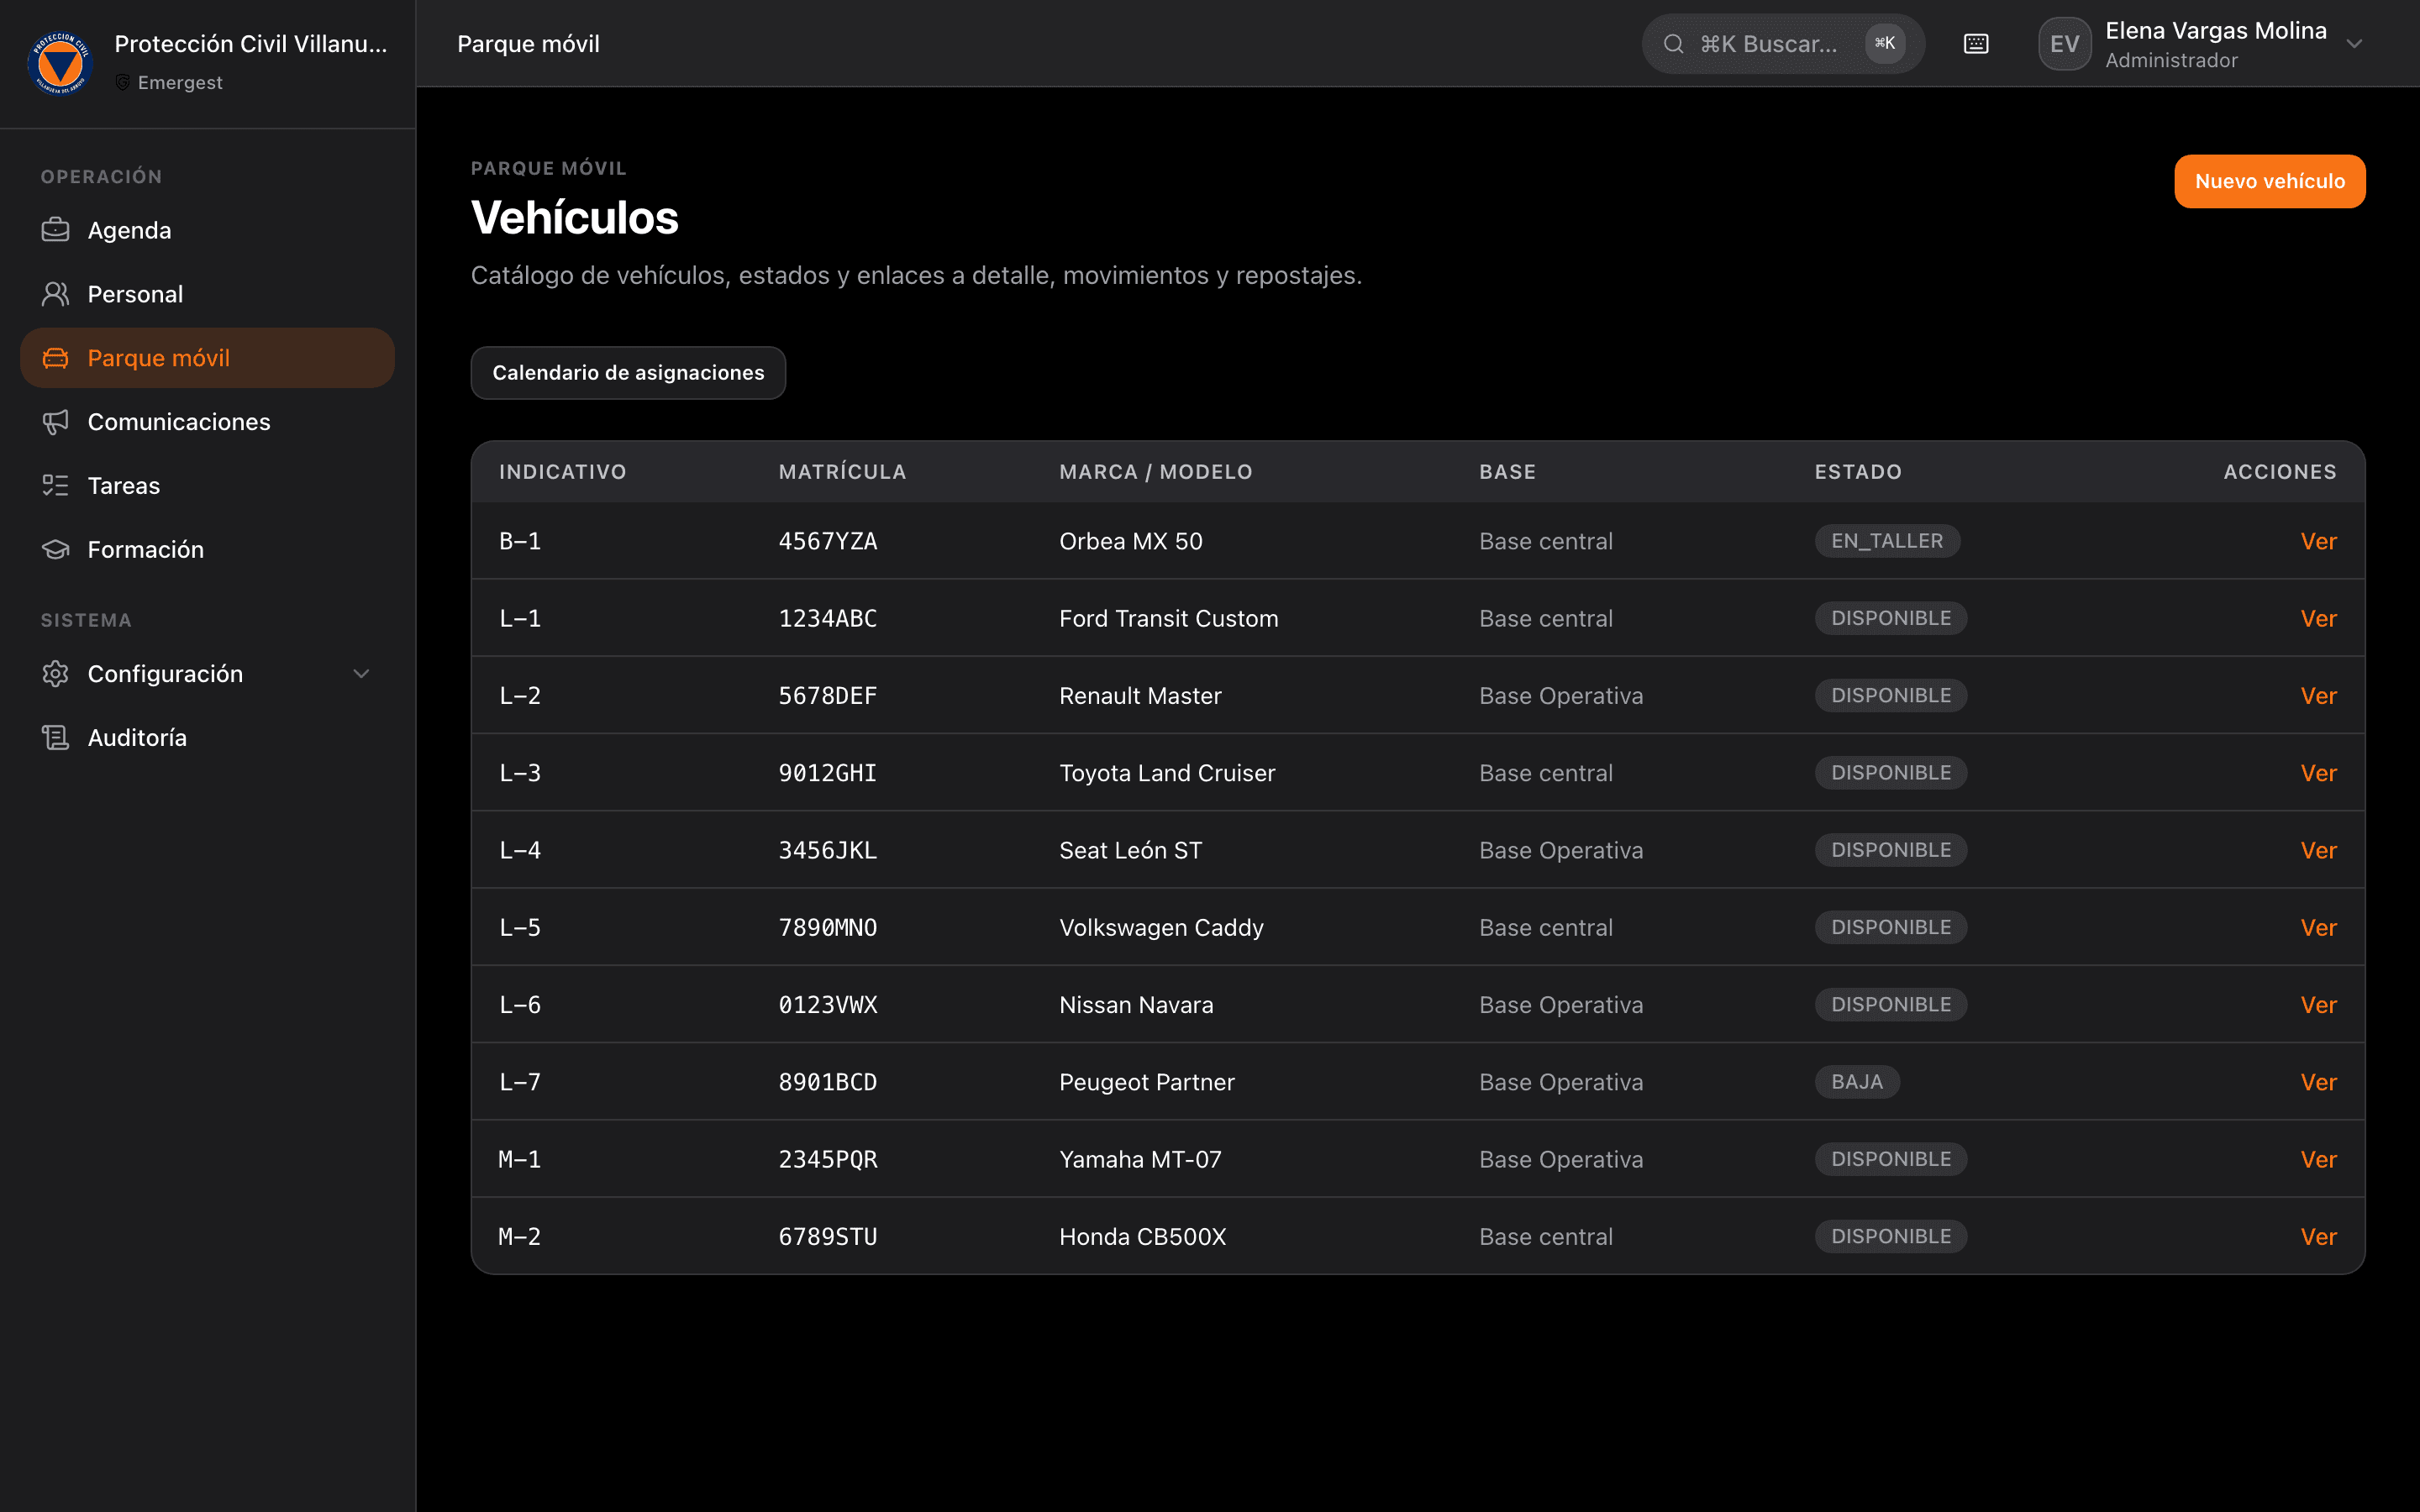Focus the Buscar search field
This screenshot has height=1512, width=2420.
1783,44
